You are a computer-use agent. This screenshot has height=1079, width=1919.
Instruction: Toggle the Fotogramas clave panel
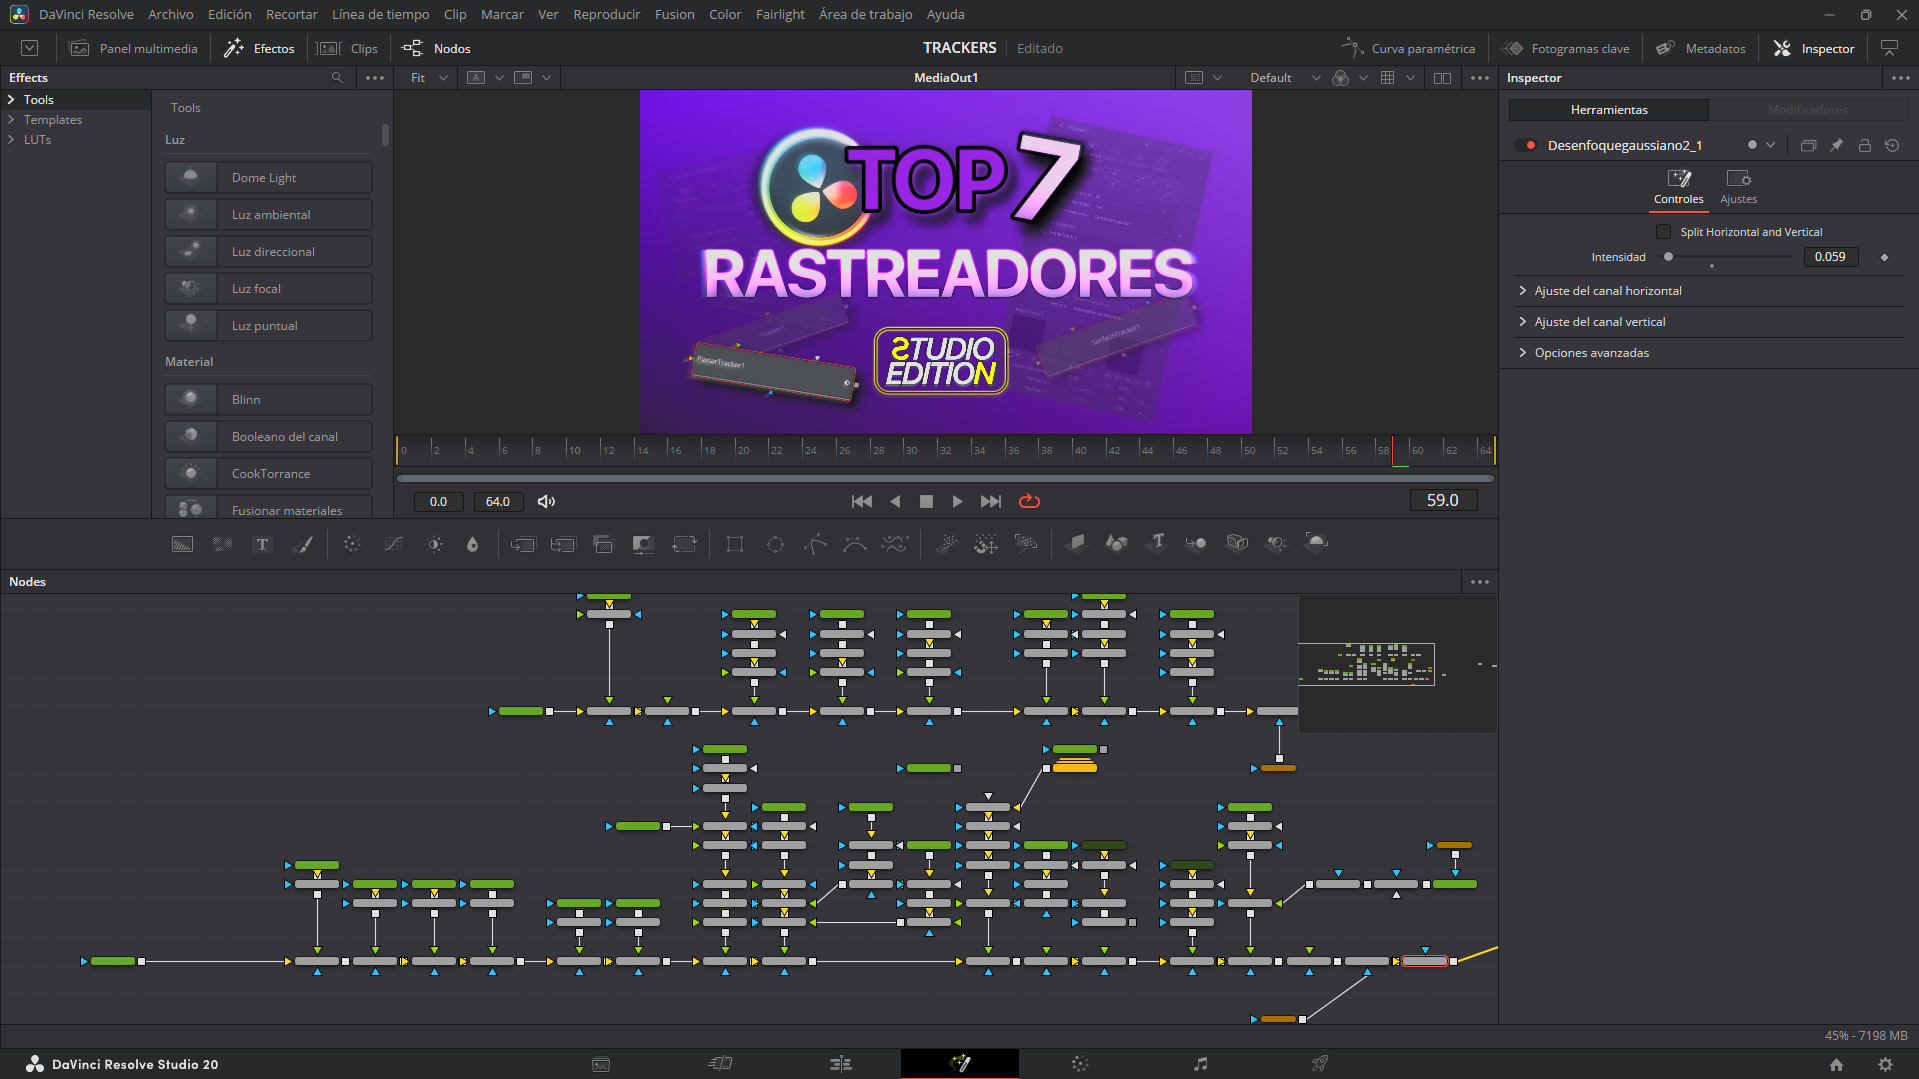1566,48
